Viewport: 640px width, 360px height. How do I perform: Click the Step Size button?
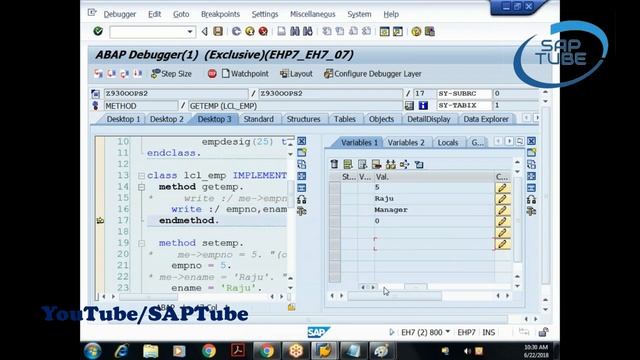pyautogui.click(x=171, y=74)
